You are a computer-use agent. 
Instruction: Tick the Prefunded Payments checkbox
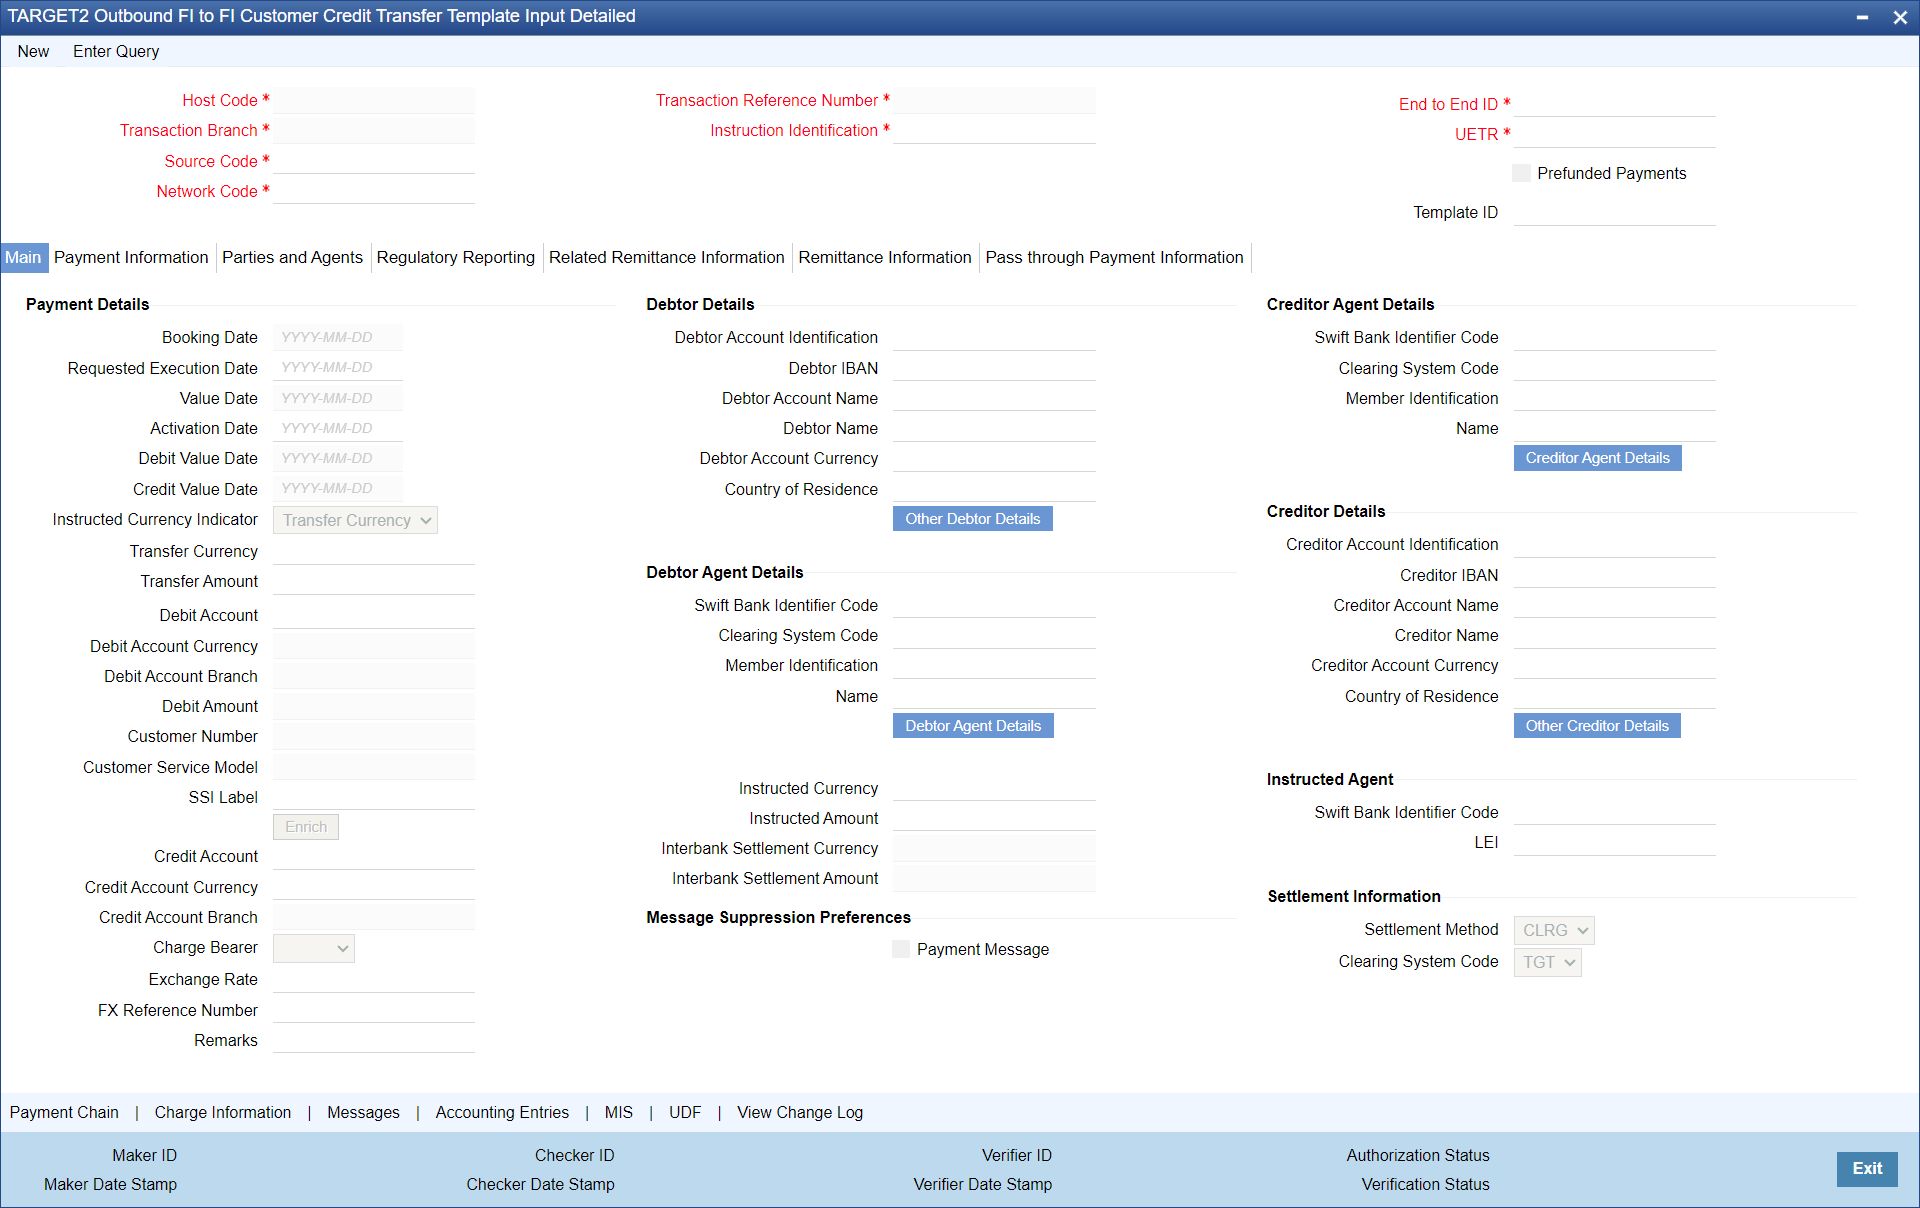[x=1521, y=173]
